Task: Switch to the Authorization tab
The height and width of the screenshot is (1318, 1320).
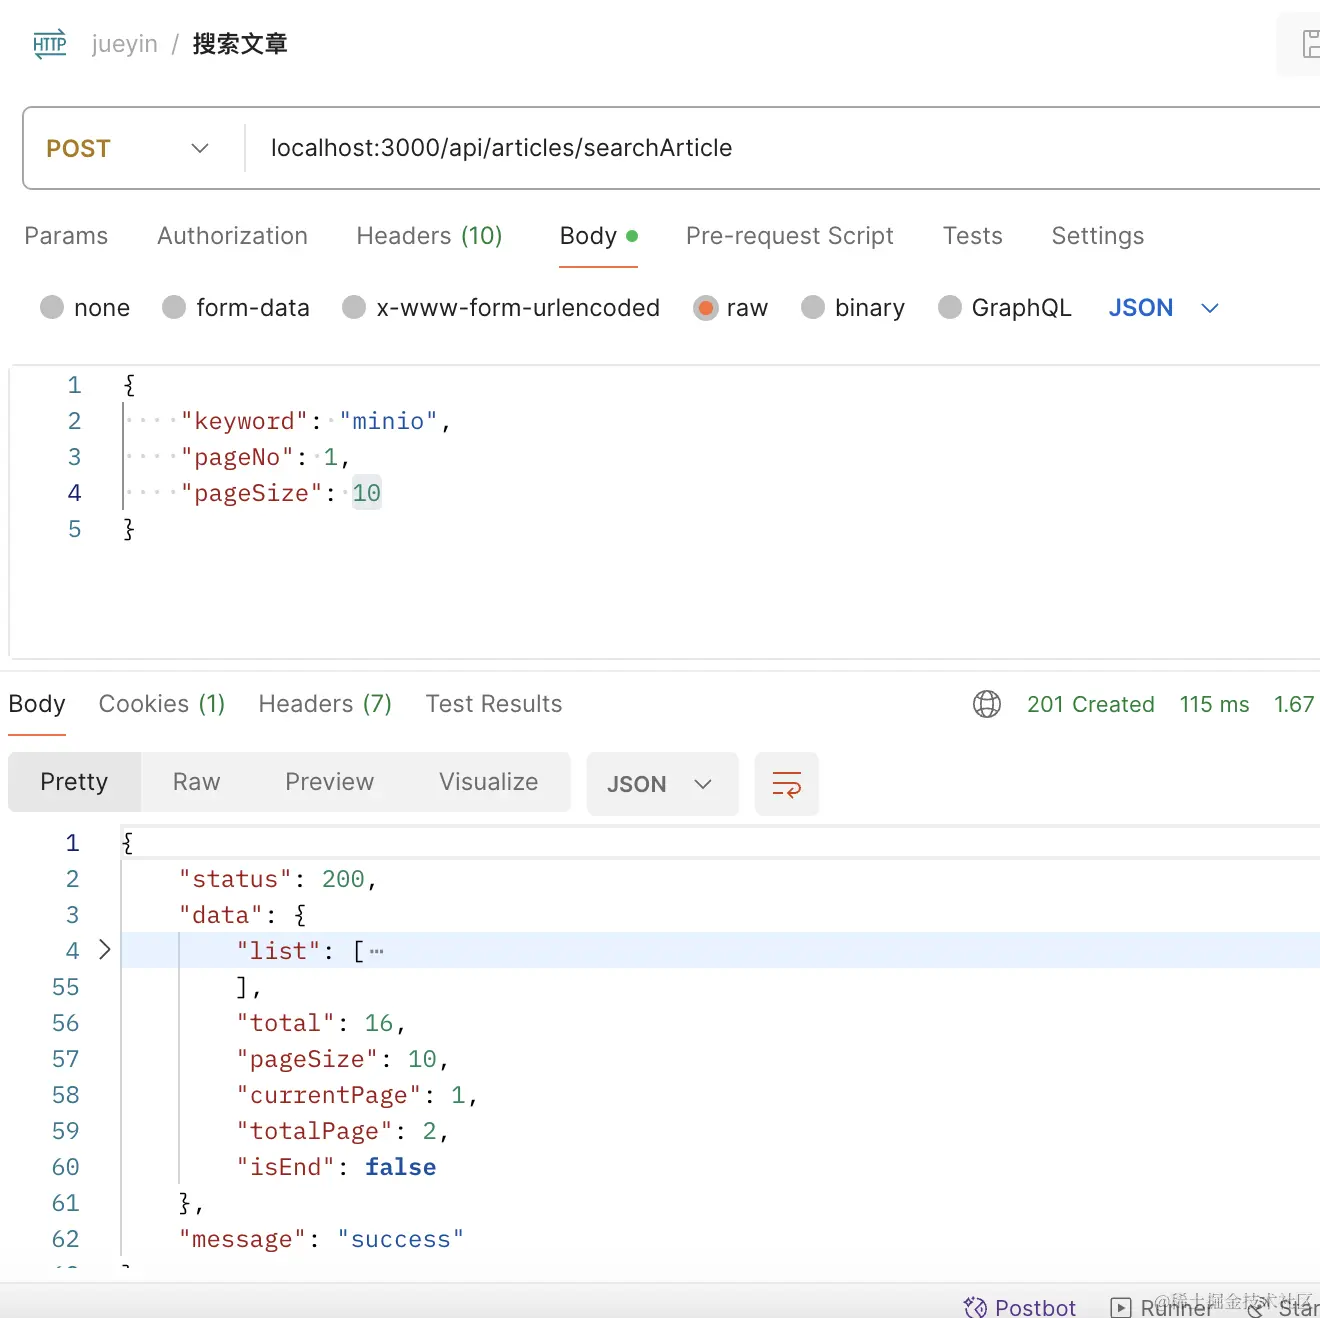Action: point(232,236)
